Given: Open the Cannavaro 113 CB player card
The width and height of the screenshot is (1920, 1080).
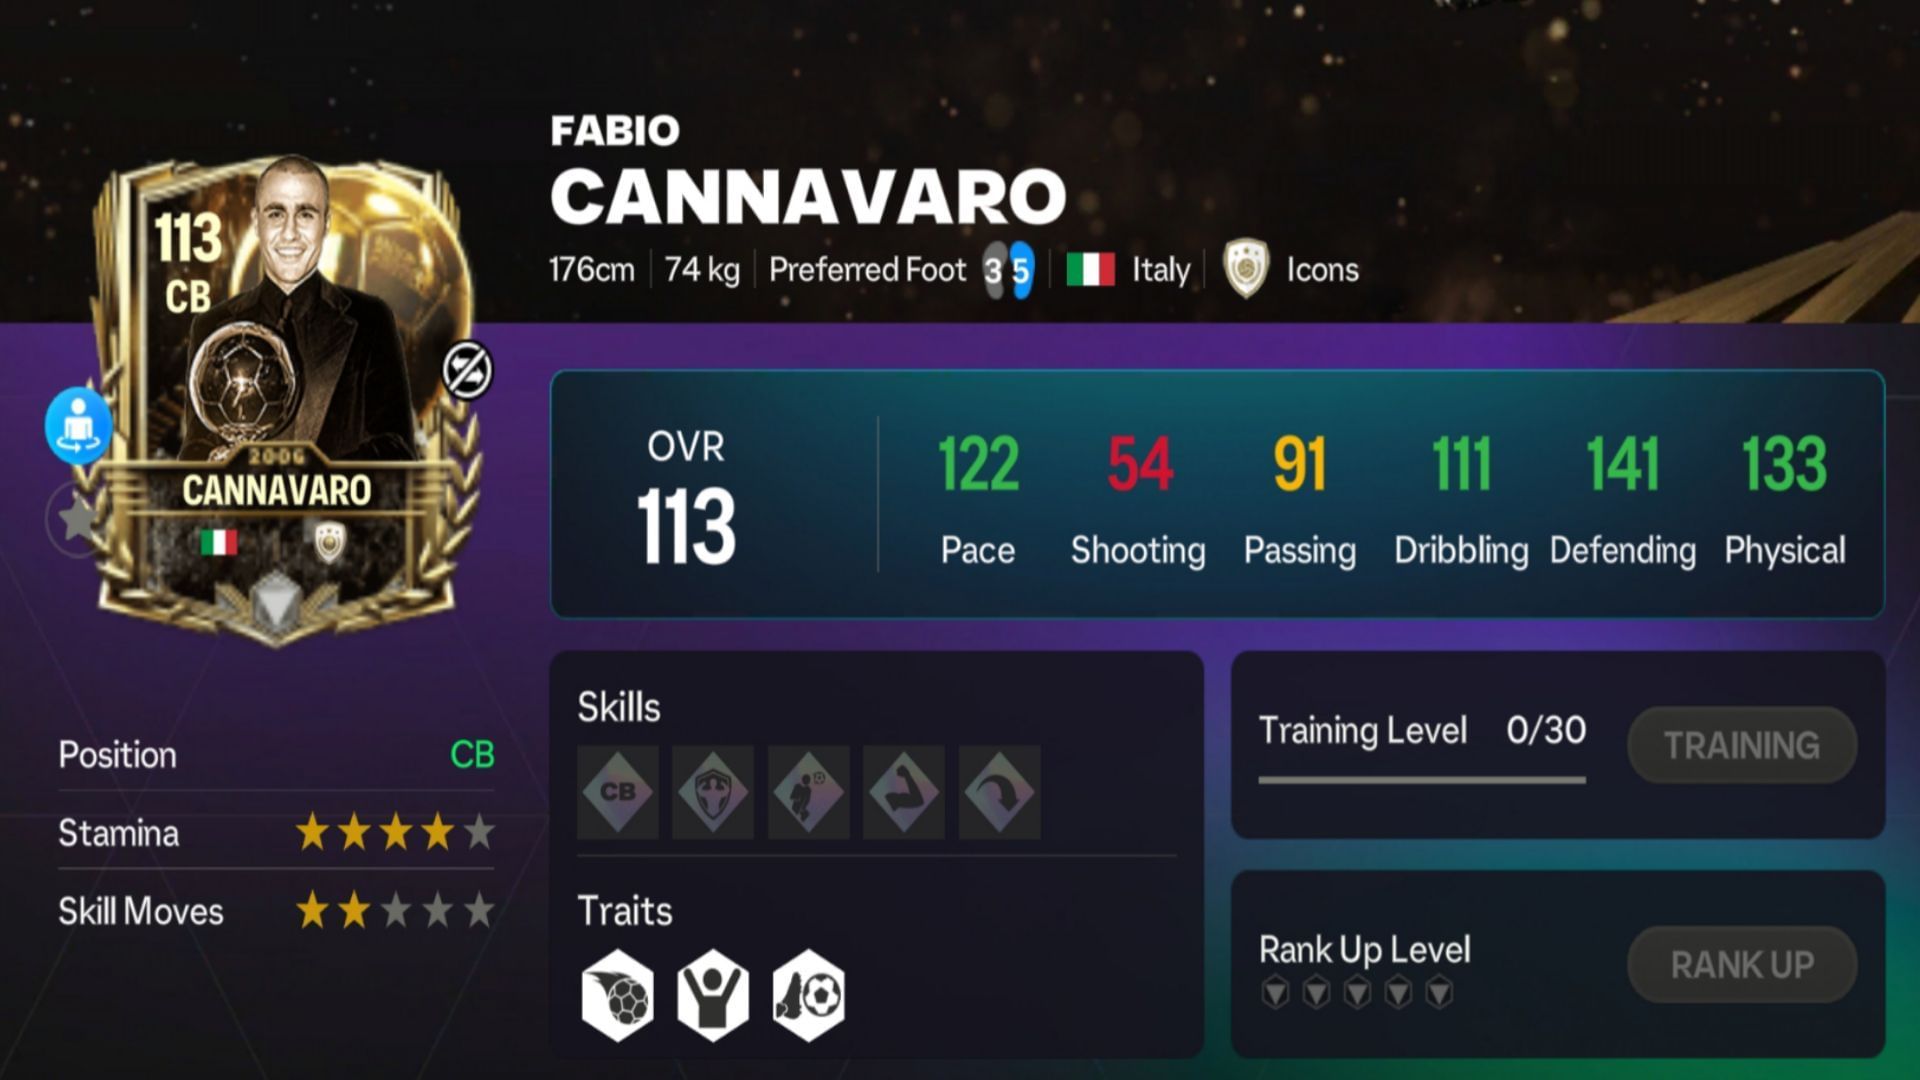Looking at the screenshot, I should click(278, 400).
